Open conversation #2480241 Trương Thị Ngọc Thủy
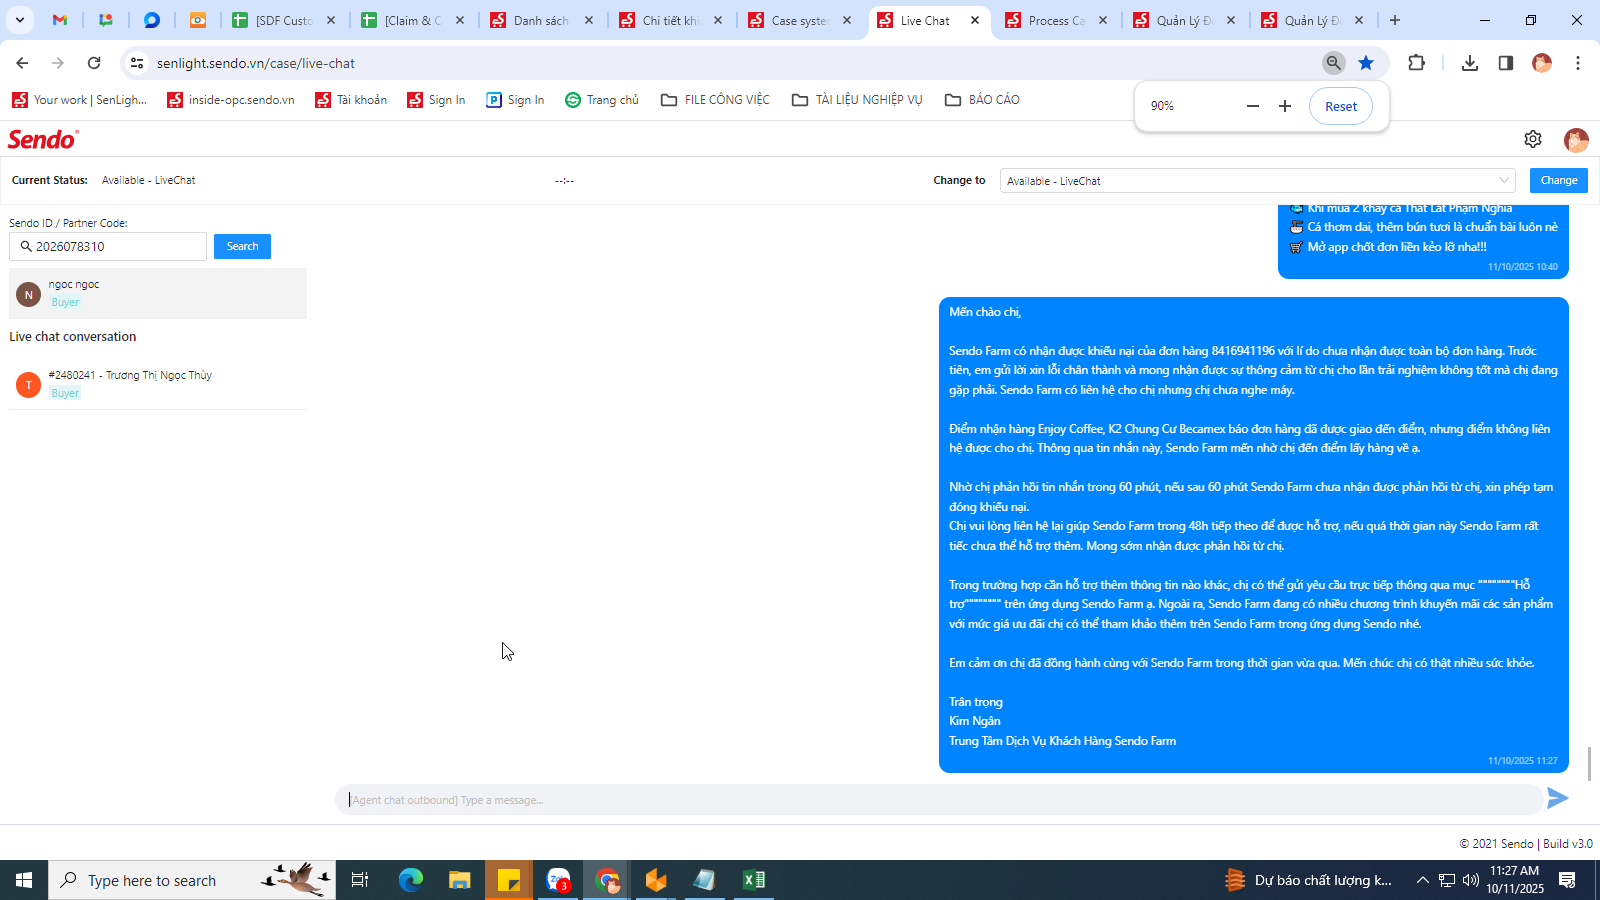The height and width of the screenshot is (900, 1600). click(158, 384)
